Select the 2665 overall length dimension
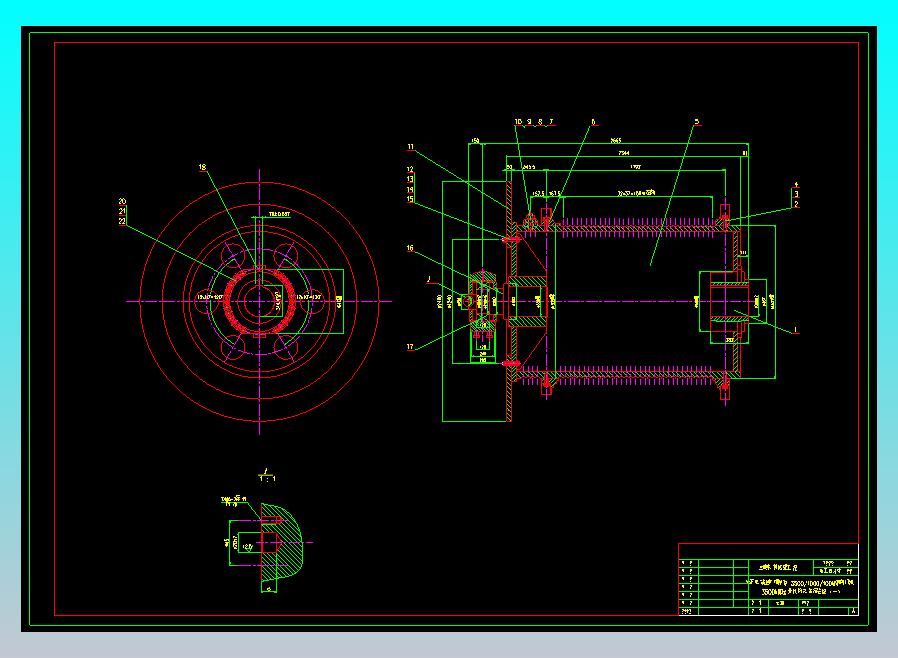This screenshot has width=898, height=658. tap(615, 140)
